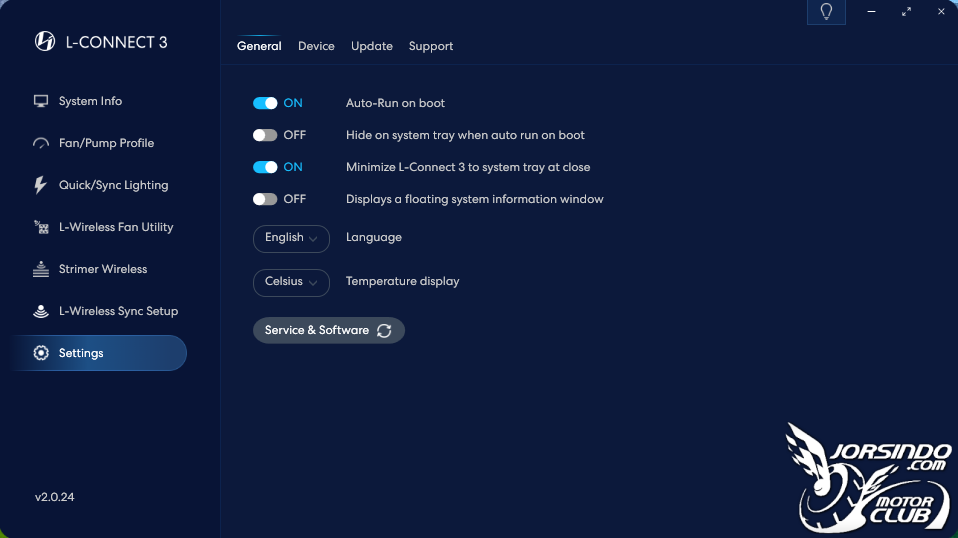This screenshot has width=958, height=538.
Task: Click the Hide on system tray label
Action: coord(465,135)
